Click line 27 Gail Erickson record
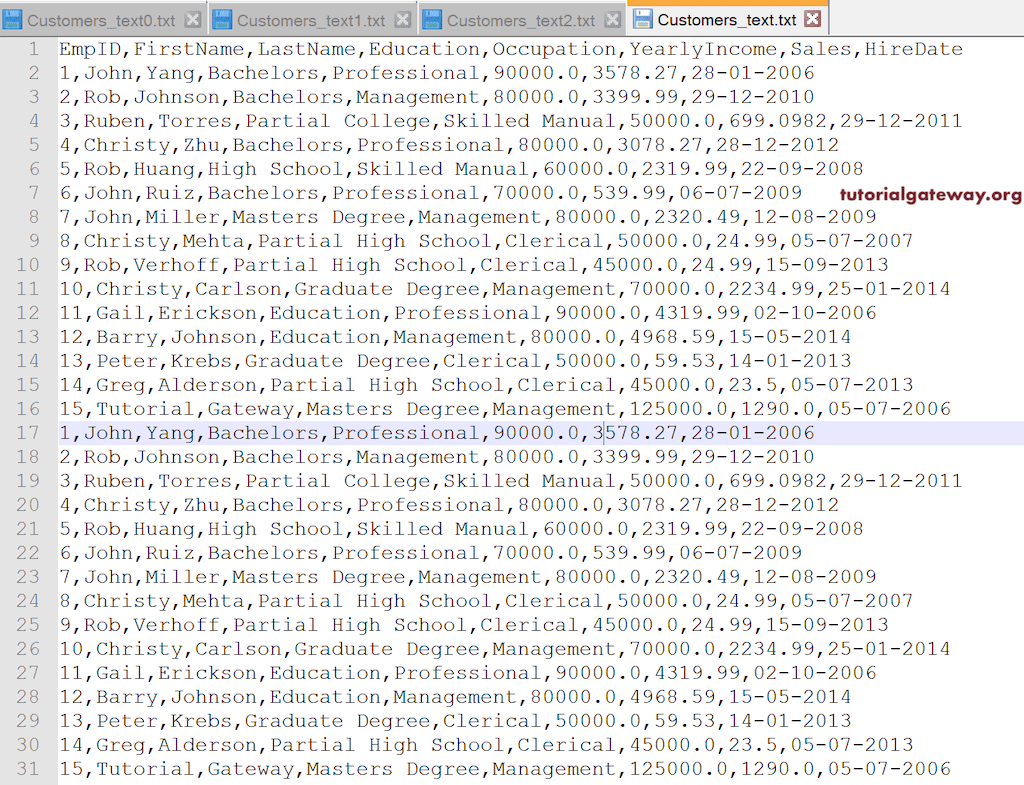 coord(468,673)
